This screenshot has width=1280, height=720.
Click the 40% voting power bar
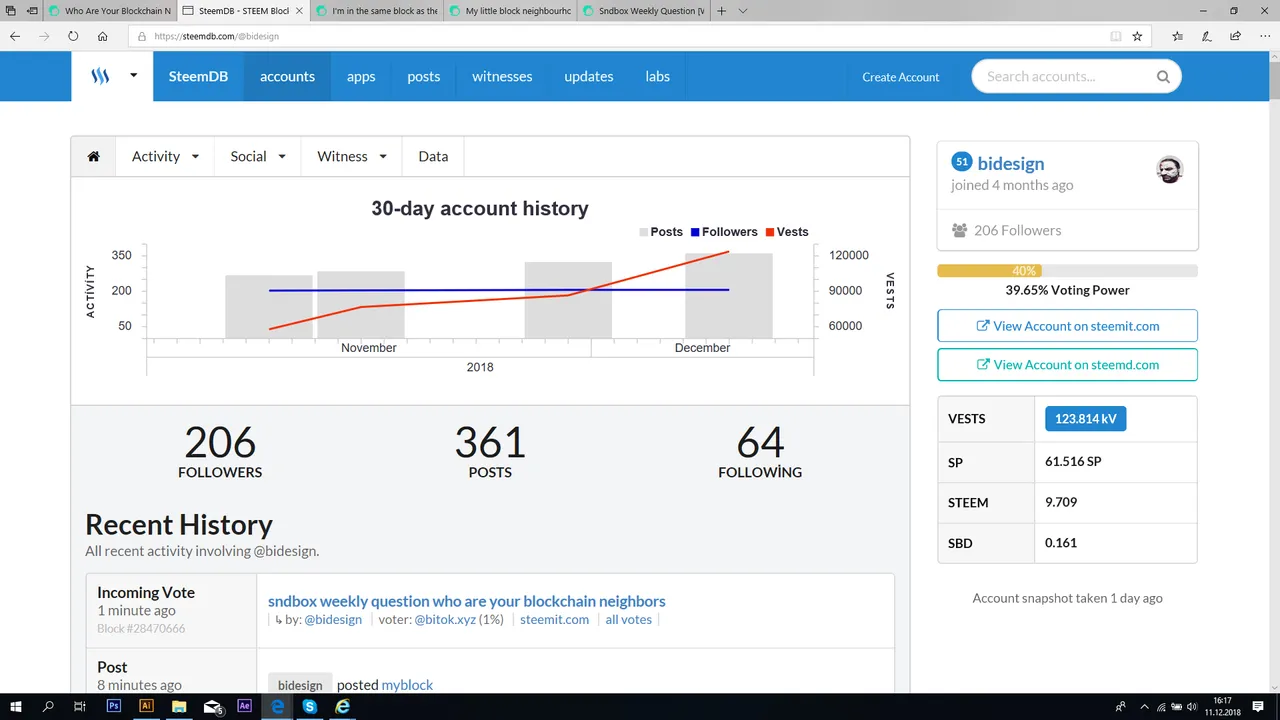click(1067, 271)
